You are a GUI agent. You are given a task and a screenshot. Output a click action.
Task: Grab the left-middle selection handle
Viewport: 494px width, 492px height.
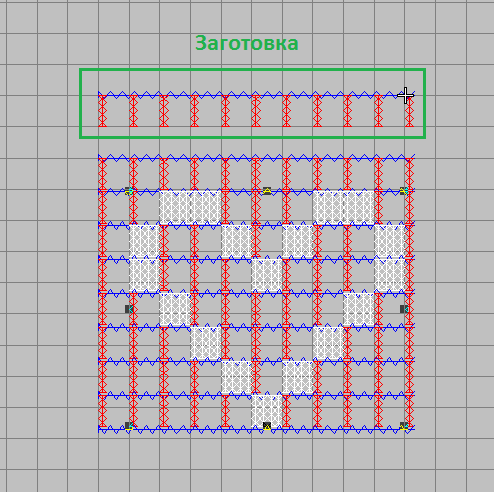[x=129, y=309]
